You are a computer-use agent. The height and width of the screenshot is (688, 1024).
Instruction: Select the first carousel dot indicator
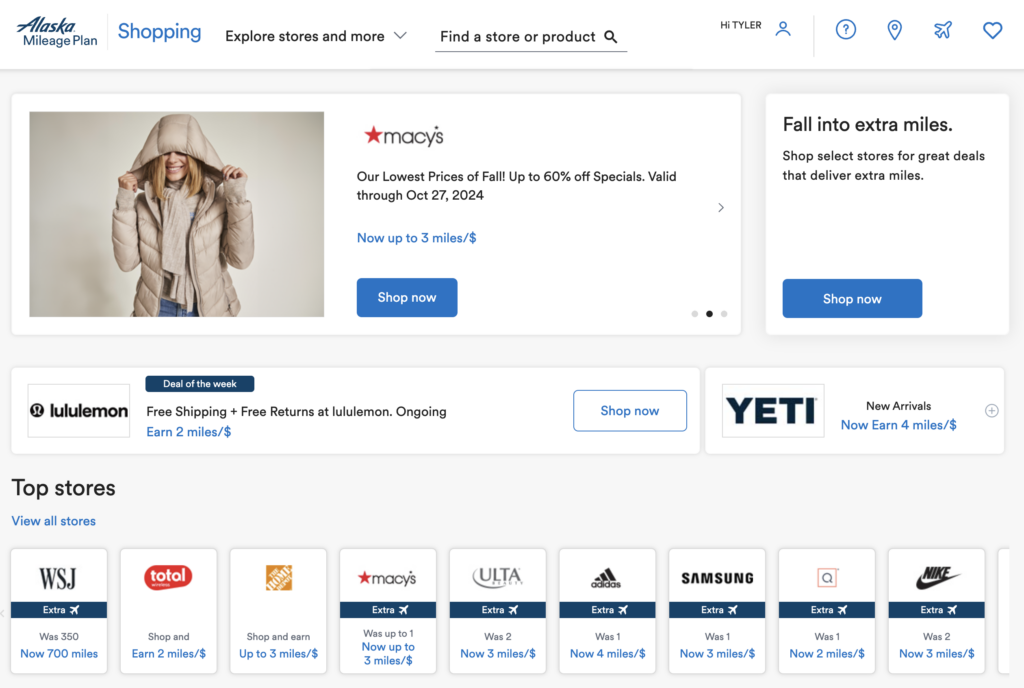[x=695, y=314]
